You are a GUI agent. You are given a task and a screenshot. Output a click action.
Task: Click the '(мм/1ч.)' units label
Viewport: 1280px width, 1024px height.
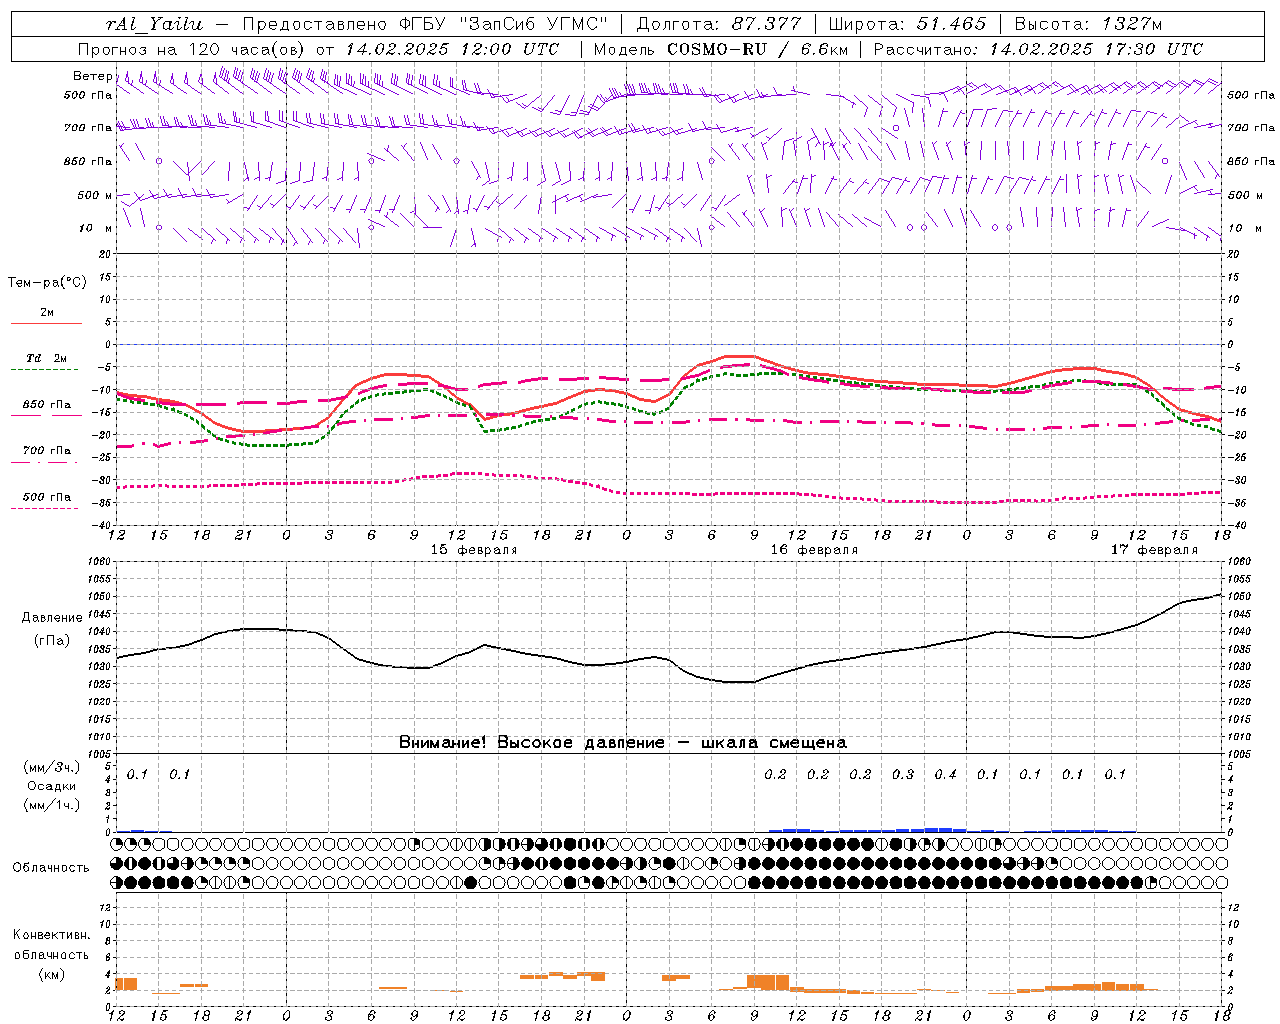[x=51, y=805]
